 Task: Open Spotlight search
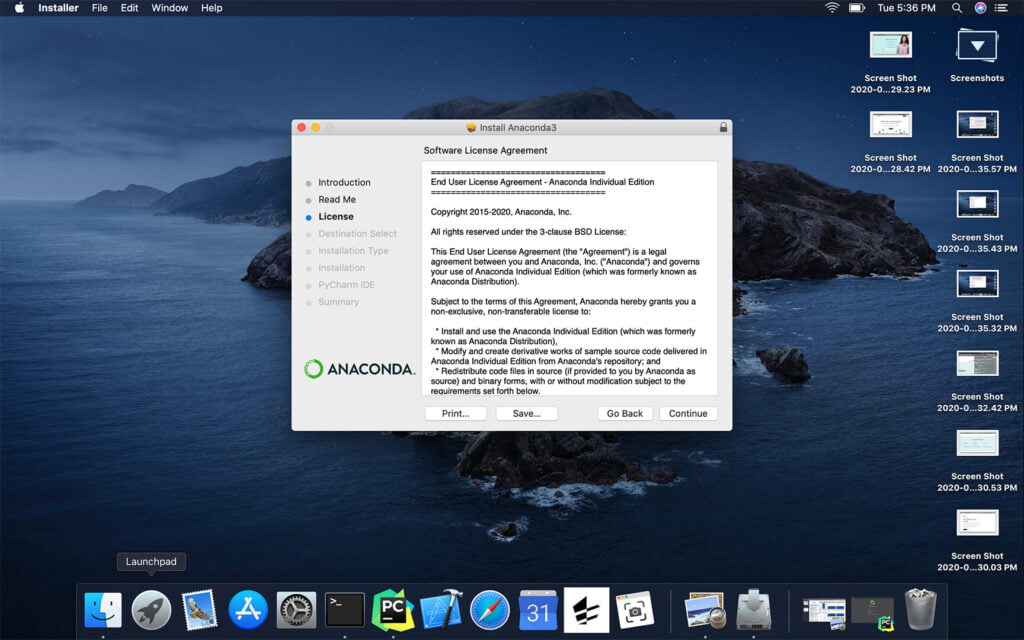pos(956,8)
